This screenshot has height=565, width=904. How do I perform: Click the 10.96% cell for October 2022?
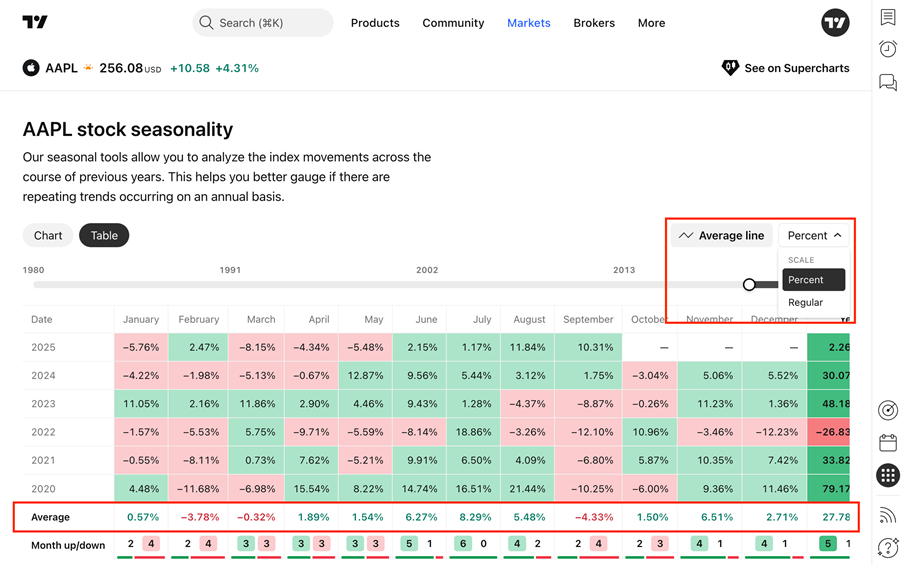[650, 432]
